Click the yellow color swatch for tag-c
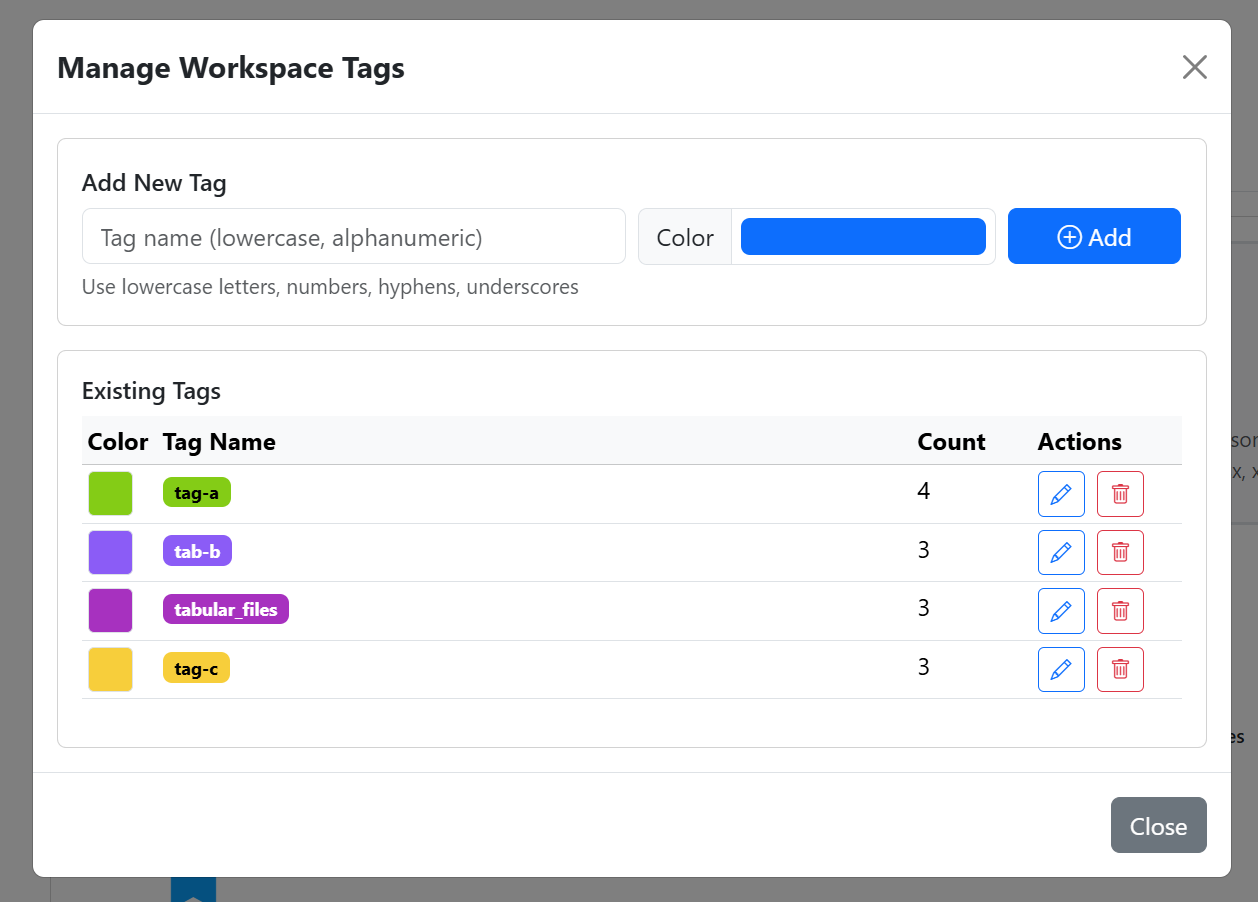The height and width of the screenshot is (902, 1258). pyautogui.click(x=110, y=669)
